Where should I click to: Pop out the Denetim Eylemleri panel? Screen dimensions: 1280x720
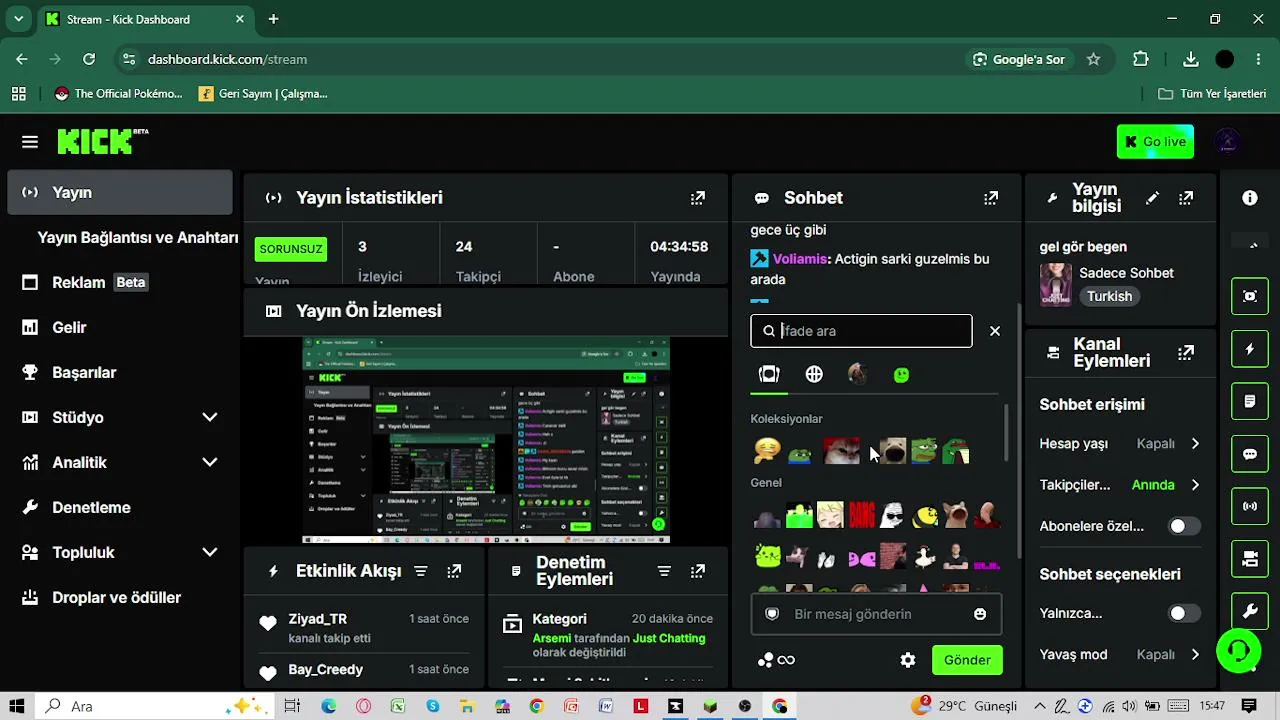(x=698, y=571)
